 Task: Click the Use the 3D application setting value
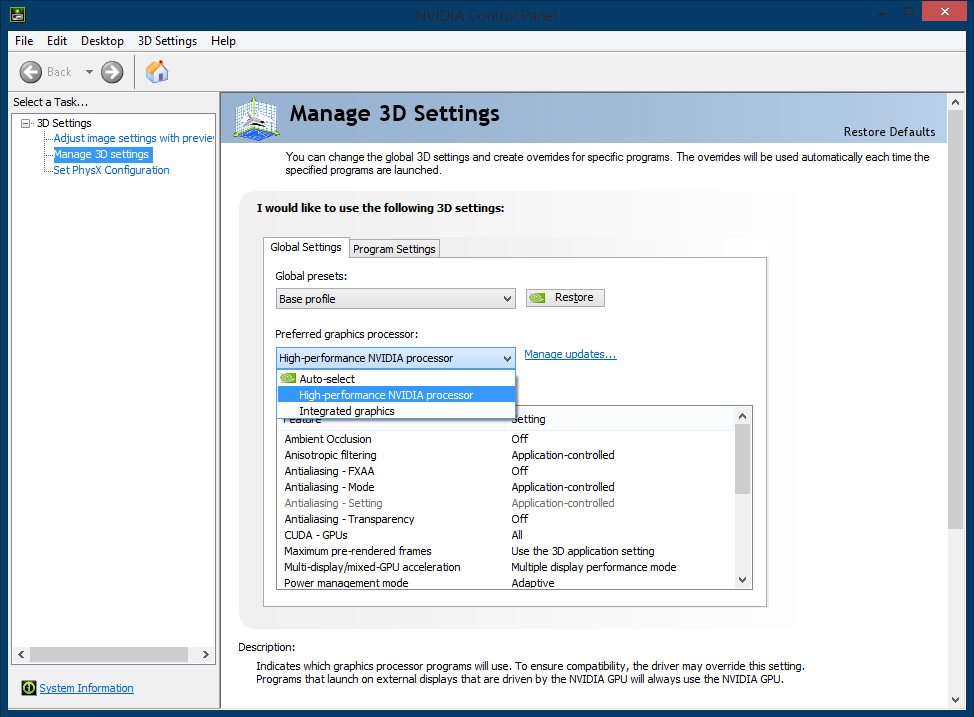point(583,551)
